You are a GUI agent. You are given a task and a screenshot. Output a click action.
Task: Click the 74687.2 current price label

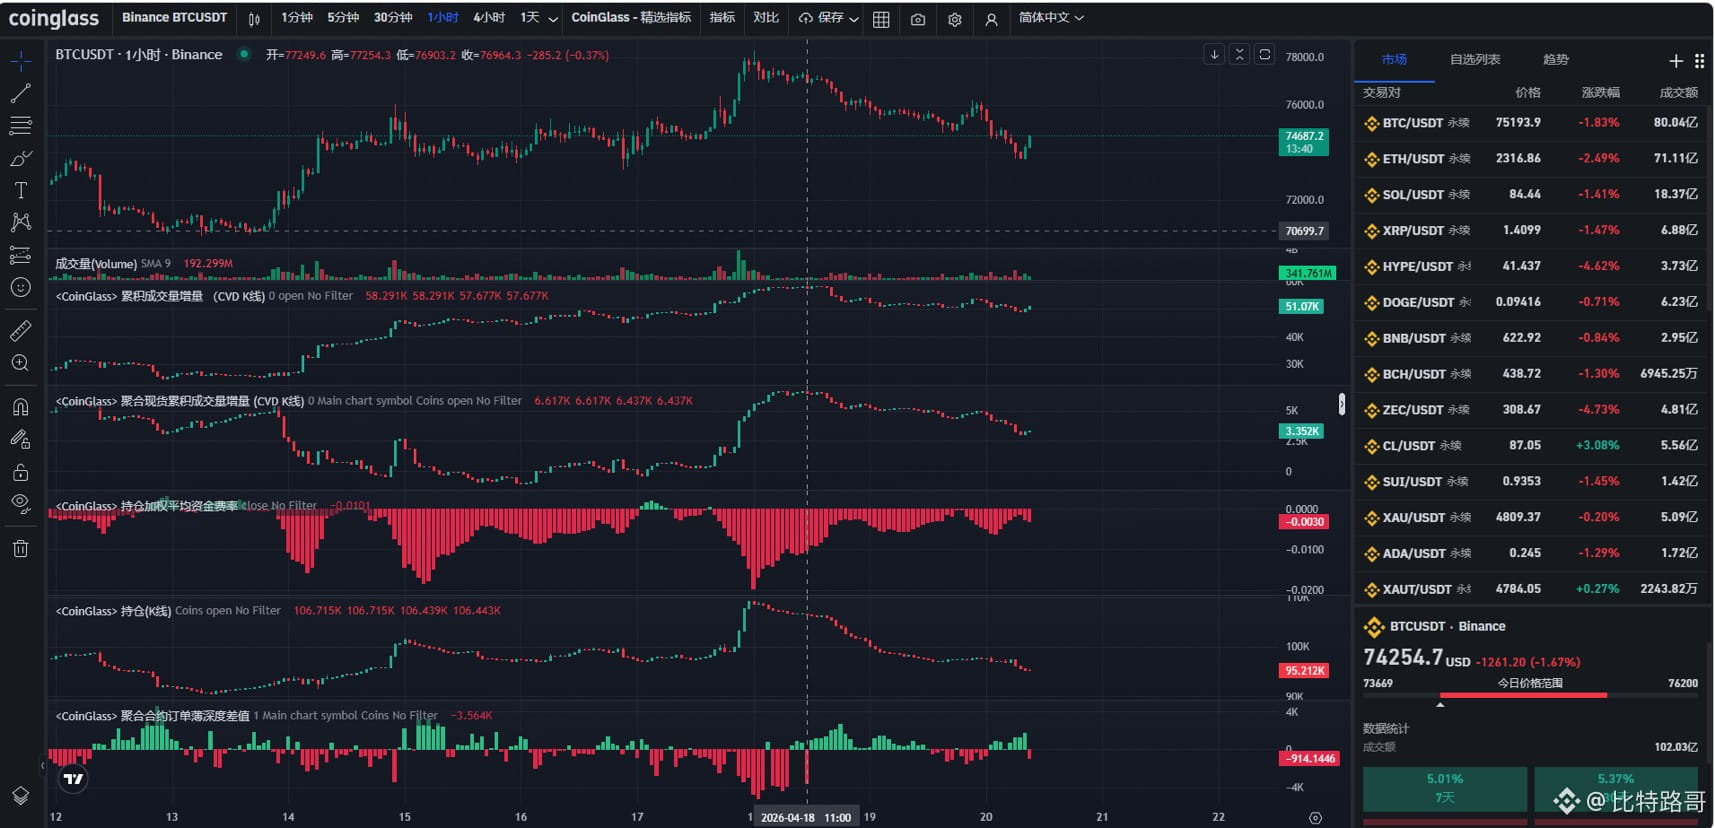click(x=1304, y=142)
